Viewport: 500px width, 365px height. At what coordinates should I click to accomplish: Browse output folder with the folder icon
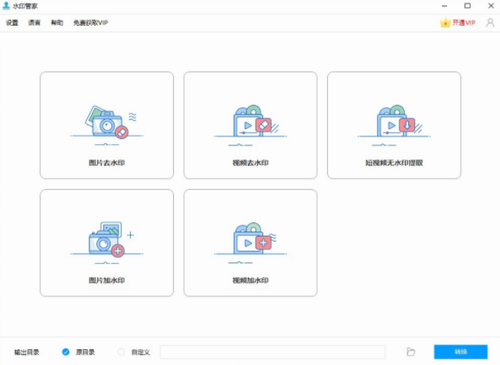tap(411, 352)
